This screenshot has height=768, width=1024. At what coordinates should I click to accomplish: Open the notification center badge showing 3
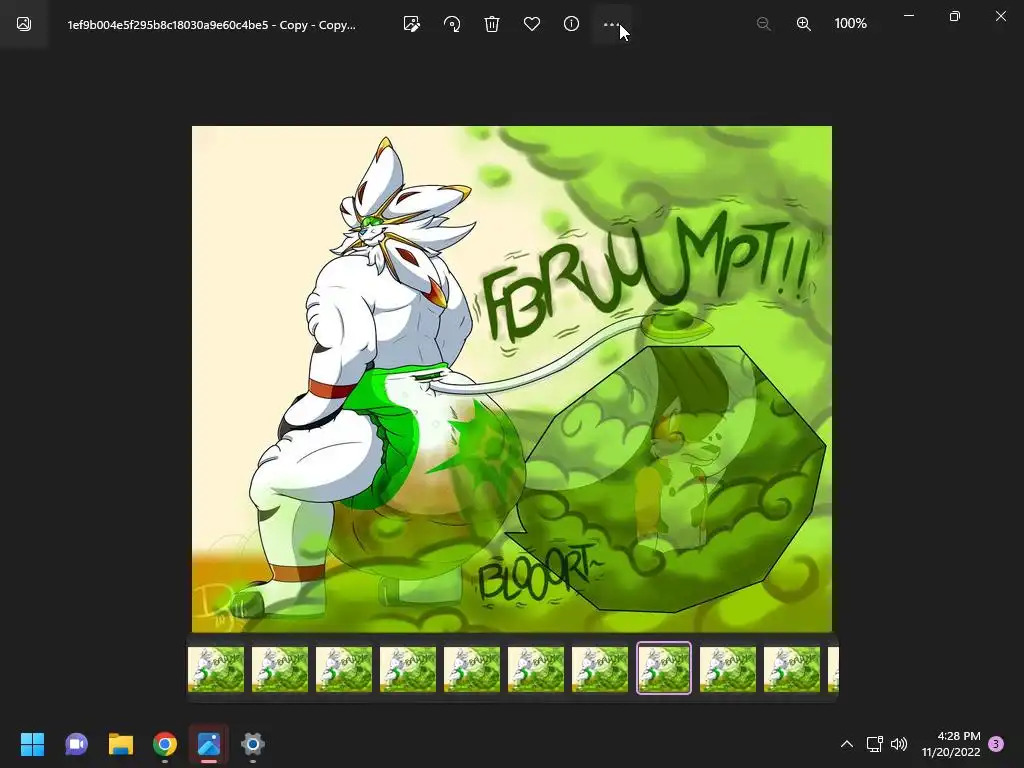pyautogui.click(x=996, y=744)
